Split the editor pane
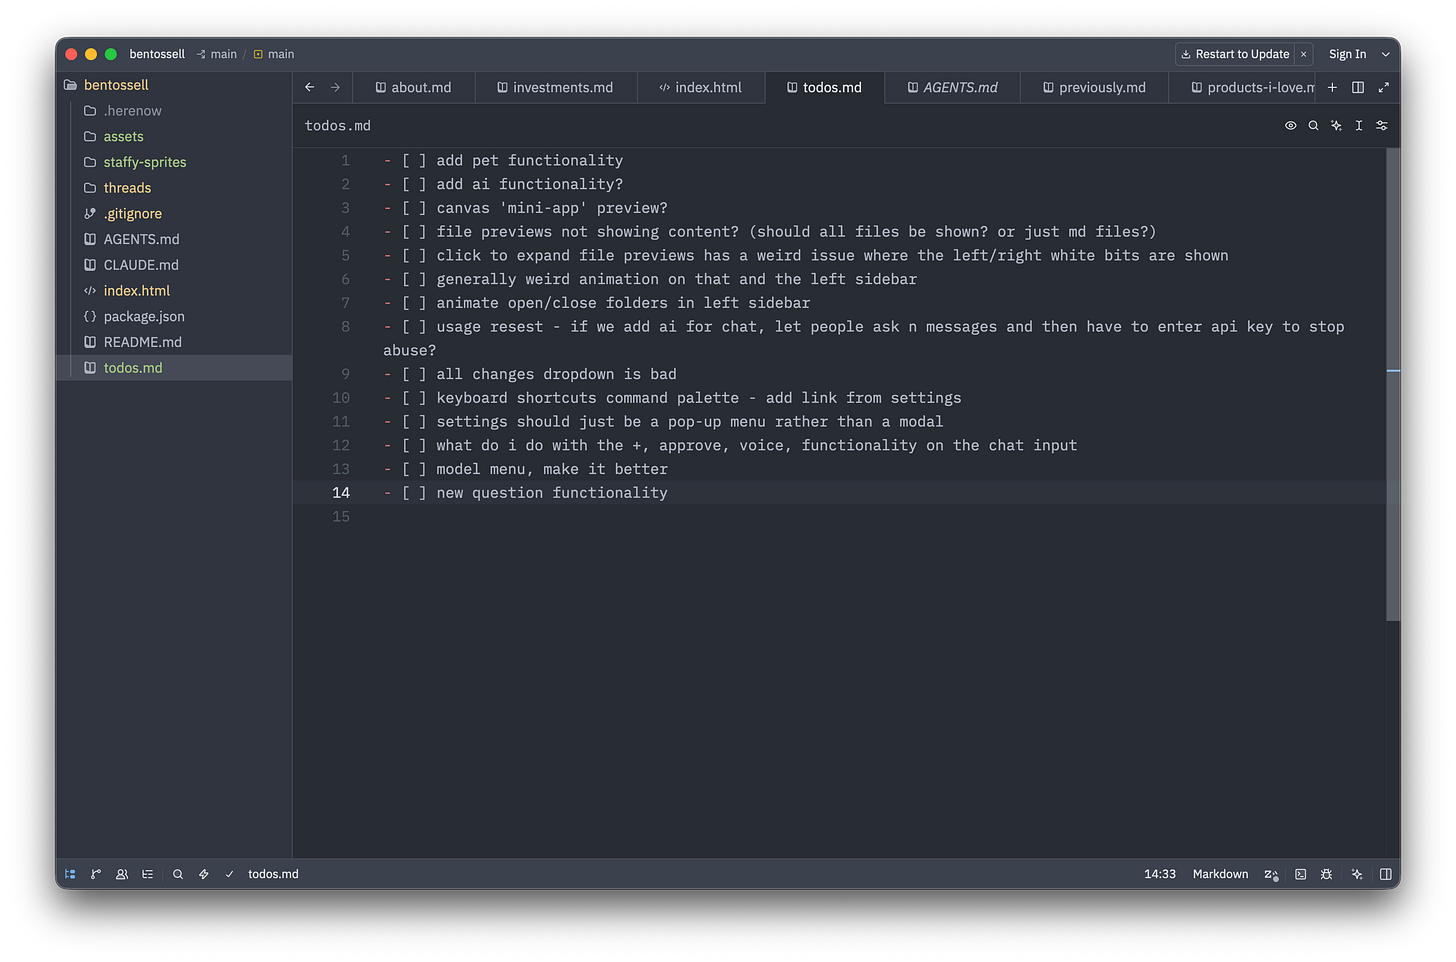 [1358, 88]
